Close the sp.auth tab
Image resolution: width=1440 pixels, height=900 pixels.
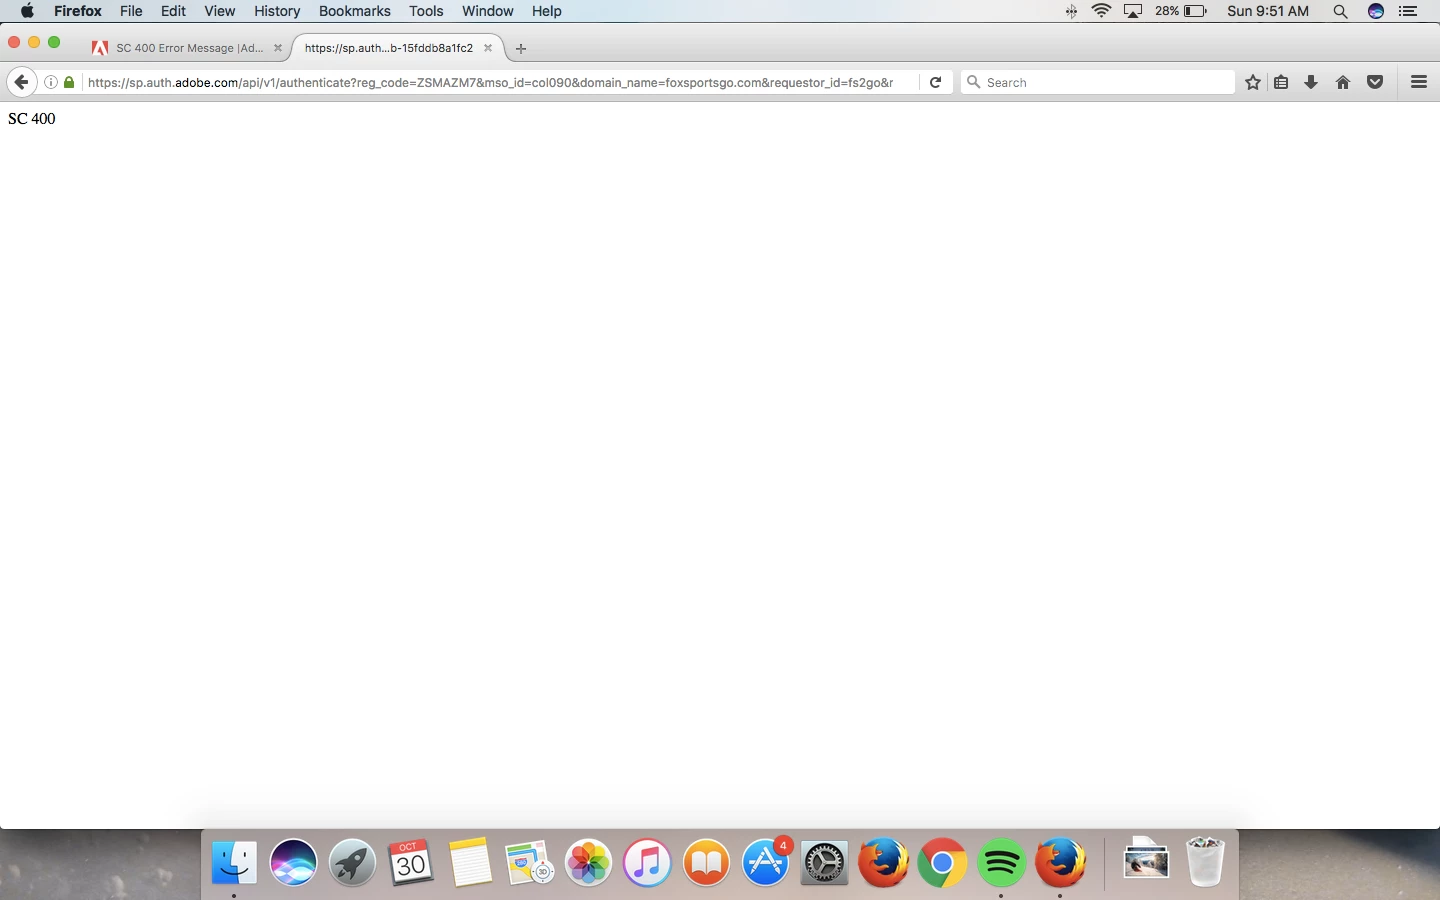tap(488, 48)
